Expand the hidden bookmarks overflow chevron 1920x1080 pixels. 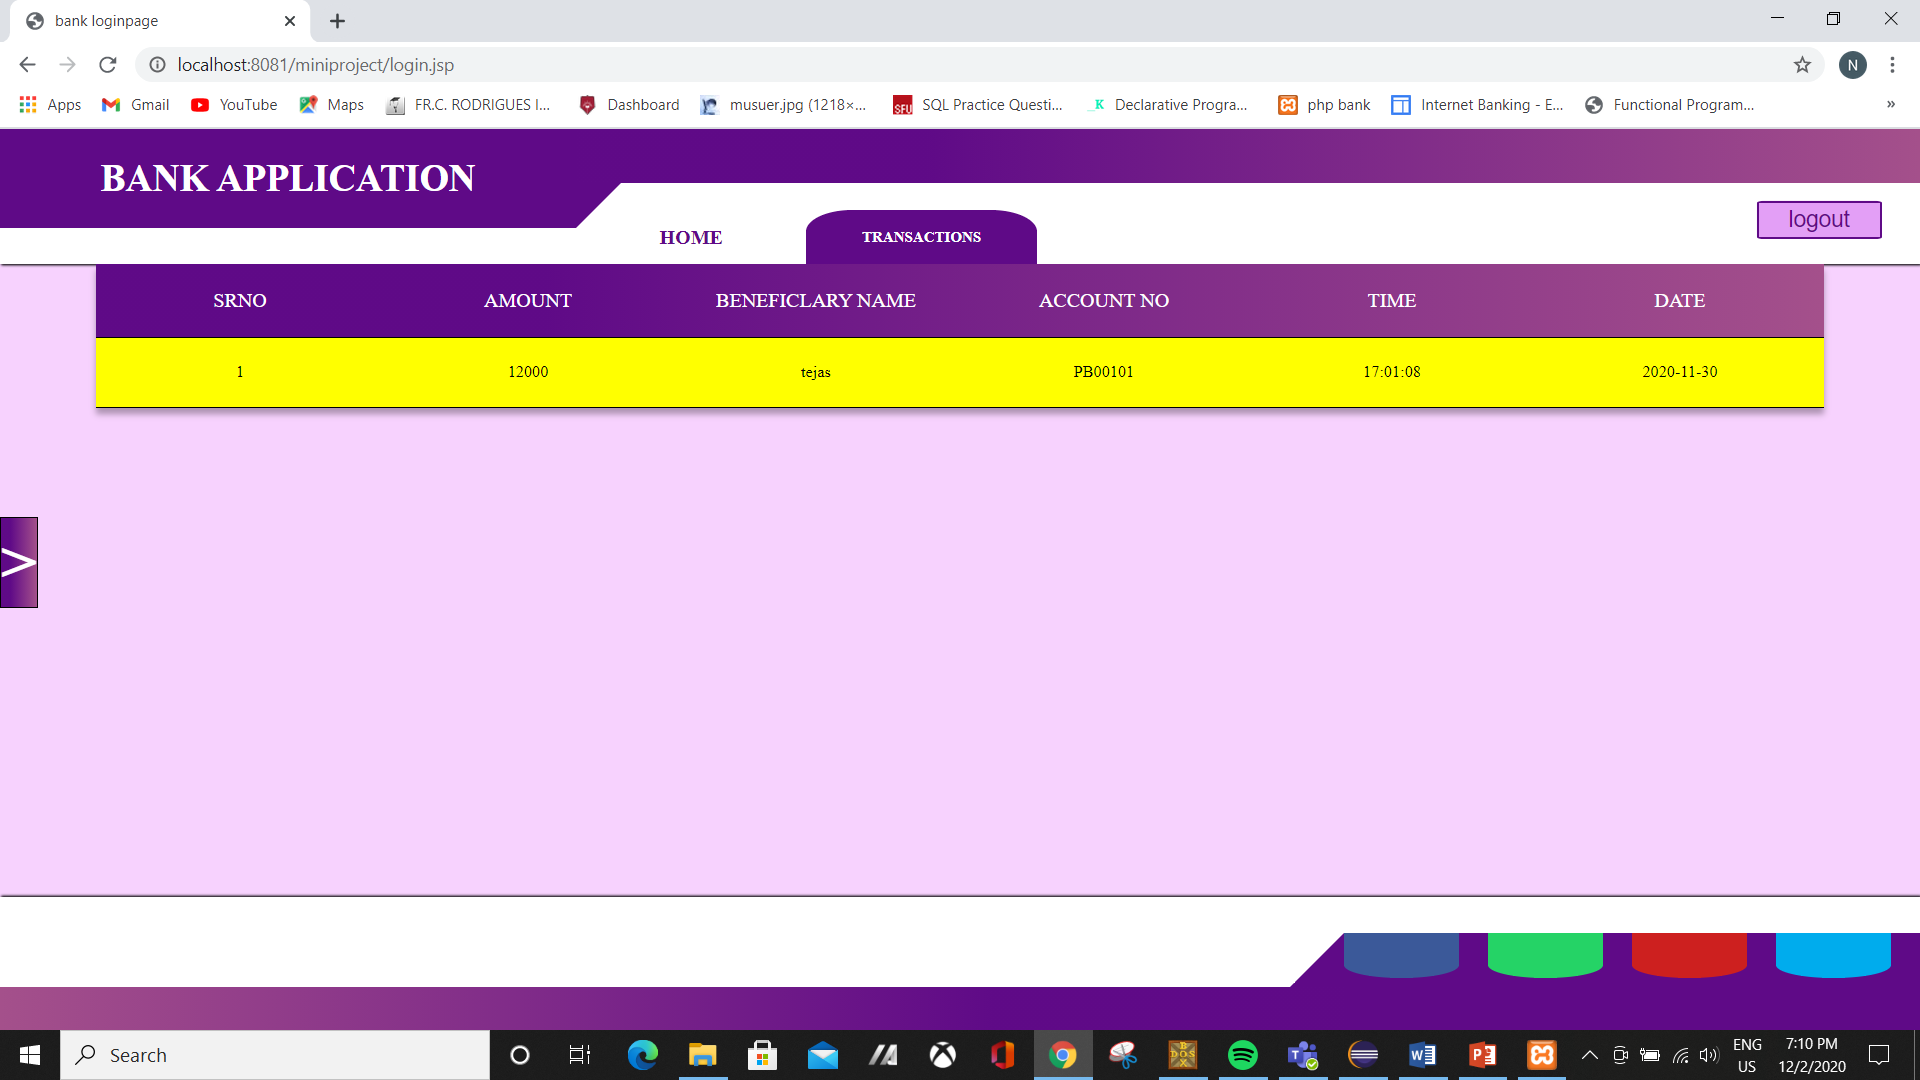tap(1891, 104)
